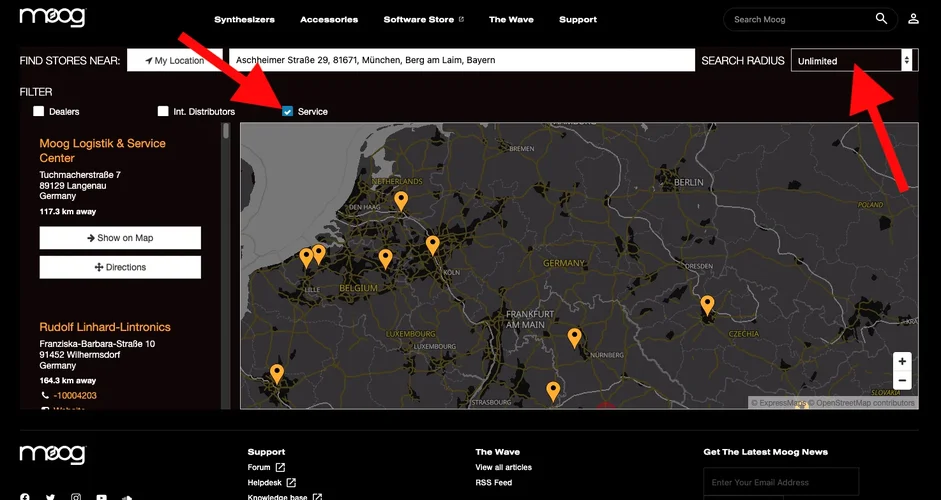941x500 pixels.
Task: Click the Directions button
Action: coord(120,267)
